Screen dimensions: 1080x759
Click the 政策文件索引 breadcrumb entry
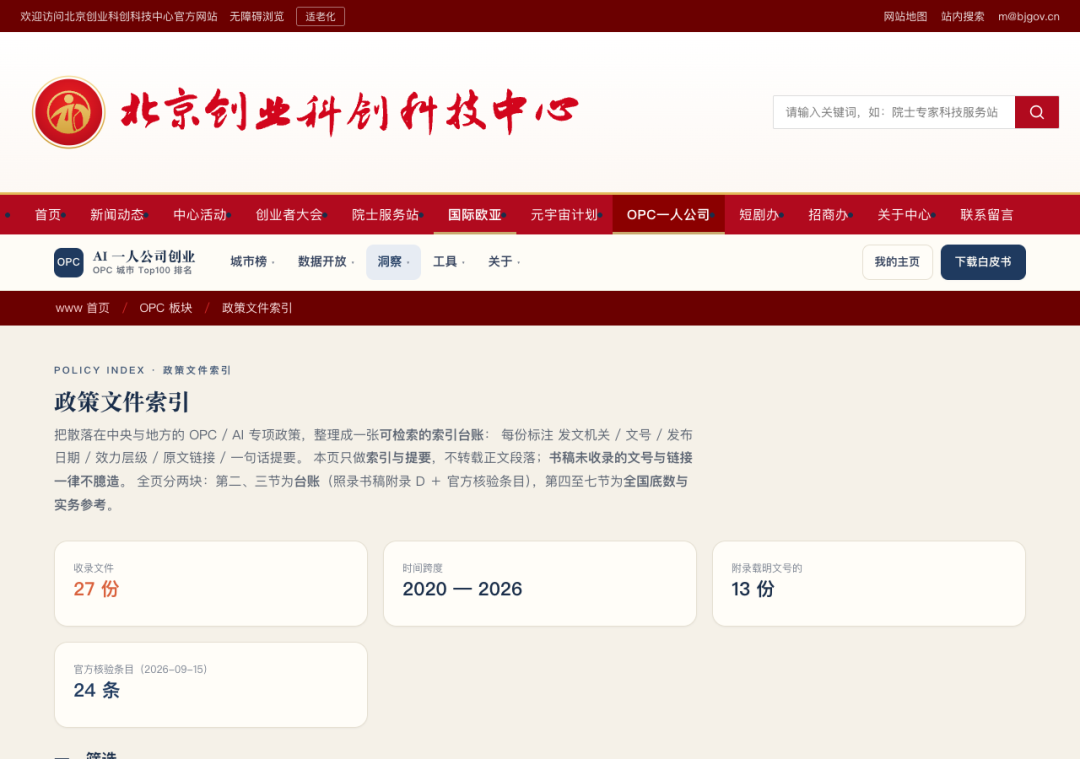(257, 308)
